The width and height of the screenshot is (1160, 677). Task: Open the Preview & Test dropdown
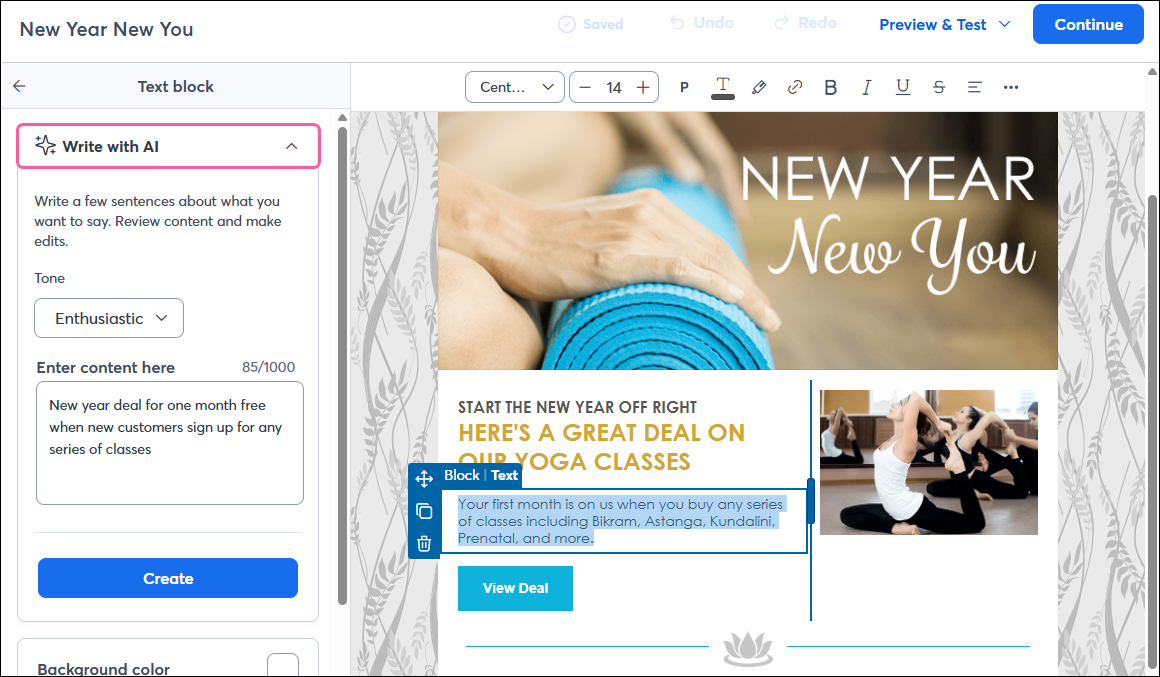point(944,24)
